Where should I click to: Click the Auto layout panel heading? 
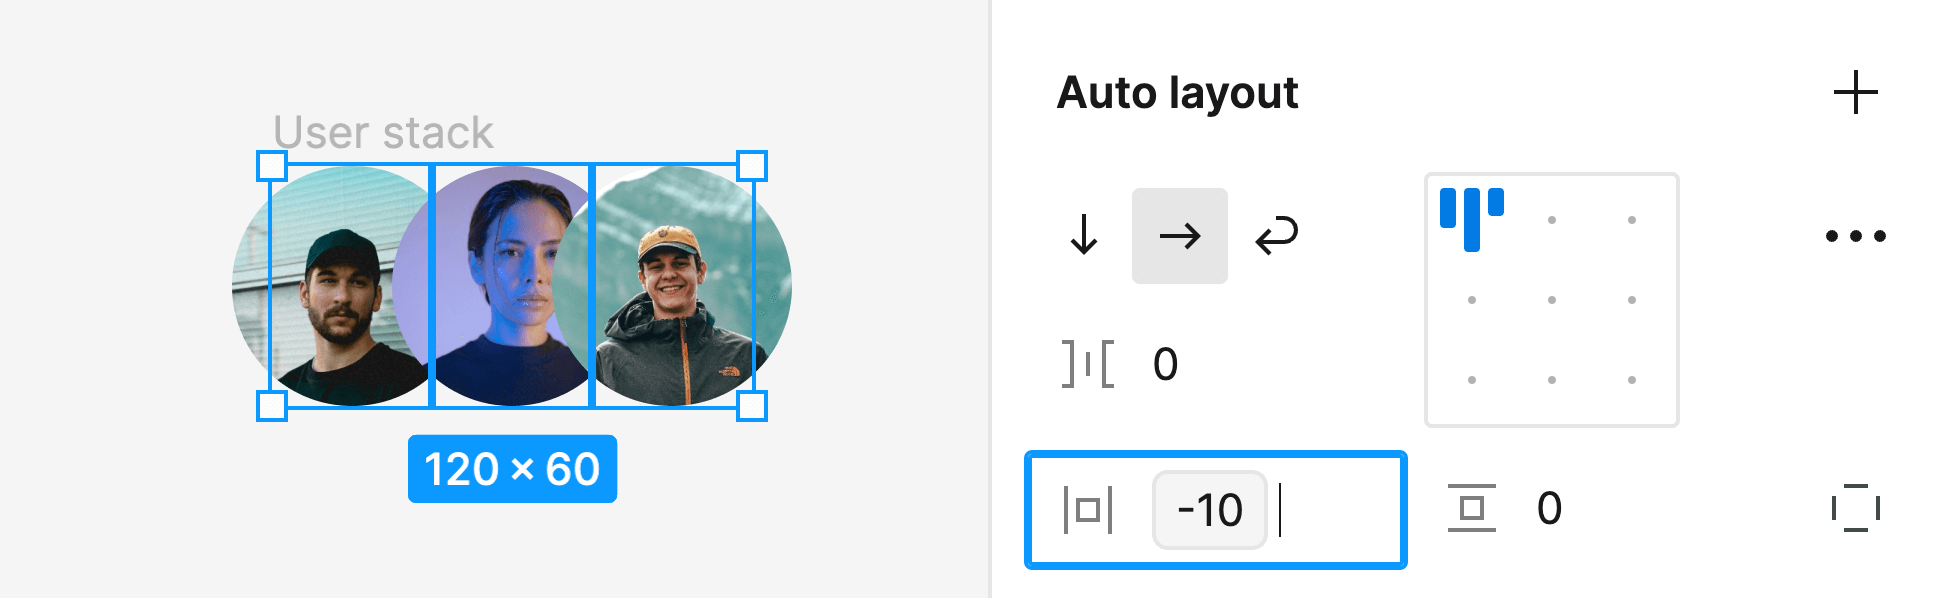pos(1178,92)
